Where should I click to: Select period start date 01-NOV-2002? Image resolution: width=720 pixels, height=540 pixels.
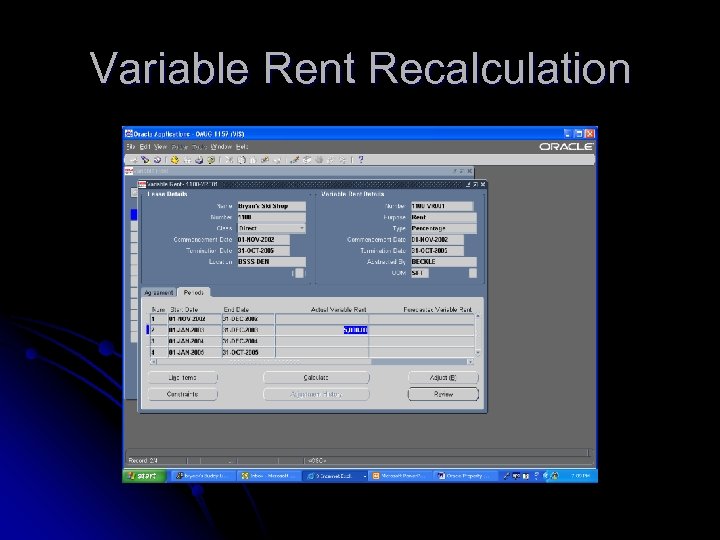(195, 319)
